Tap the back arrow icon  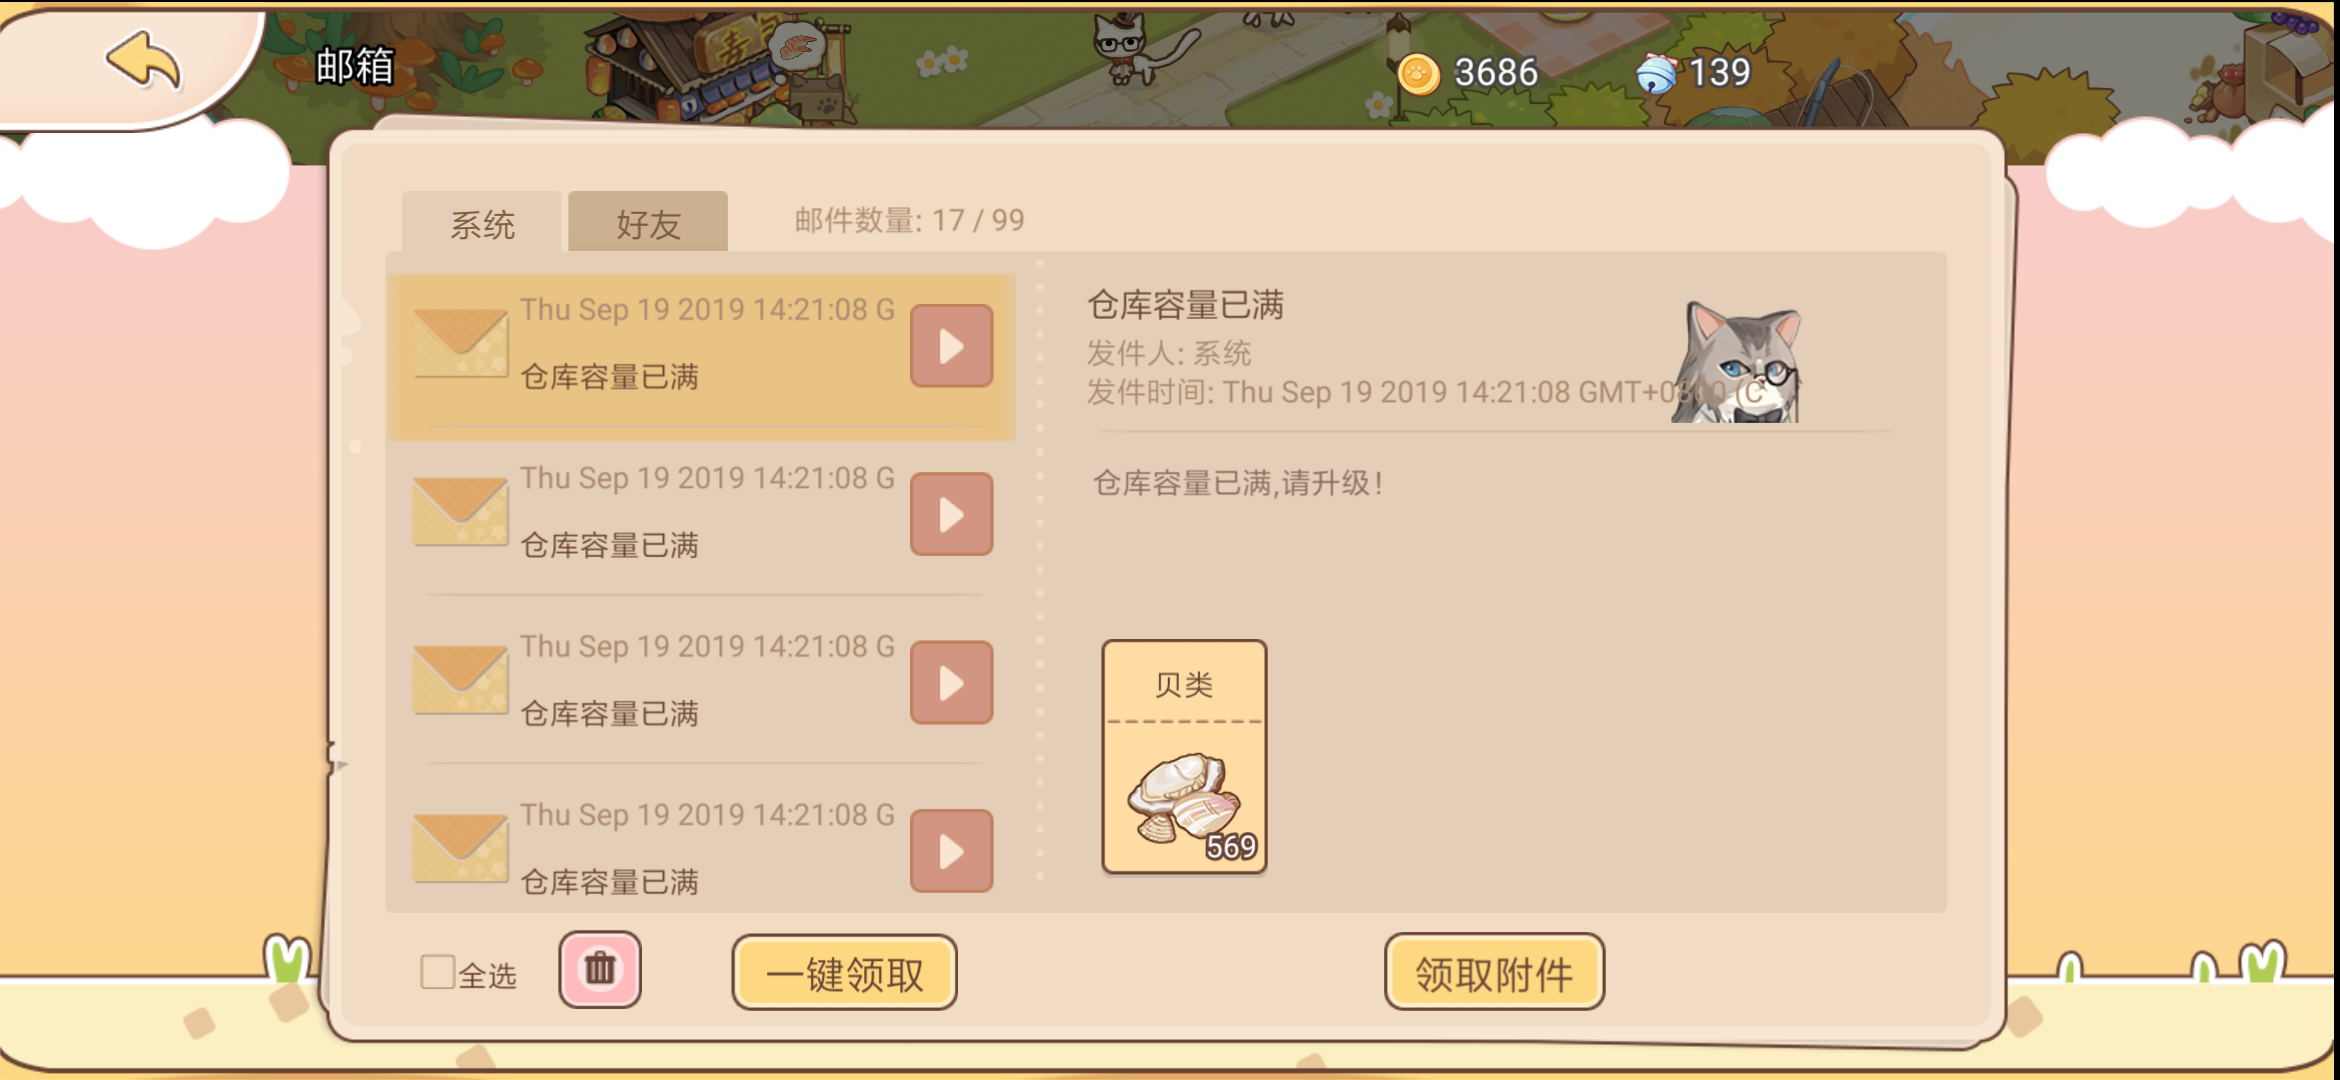coord(144,60)
